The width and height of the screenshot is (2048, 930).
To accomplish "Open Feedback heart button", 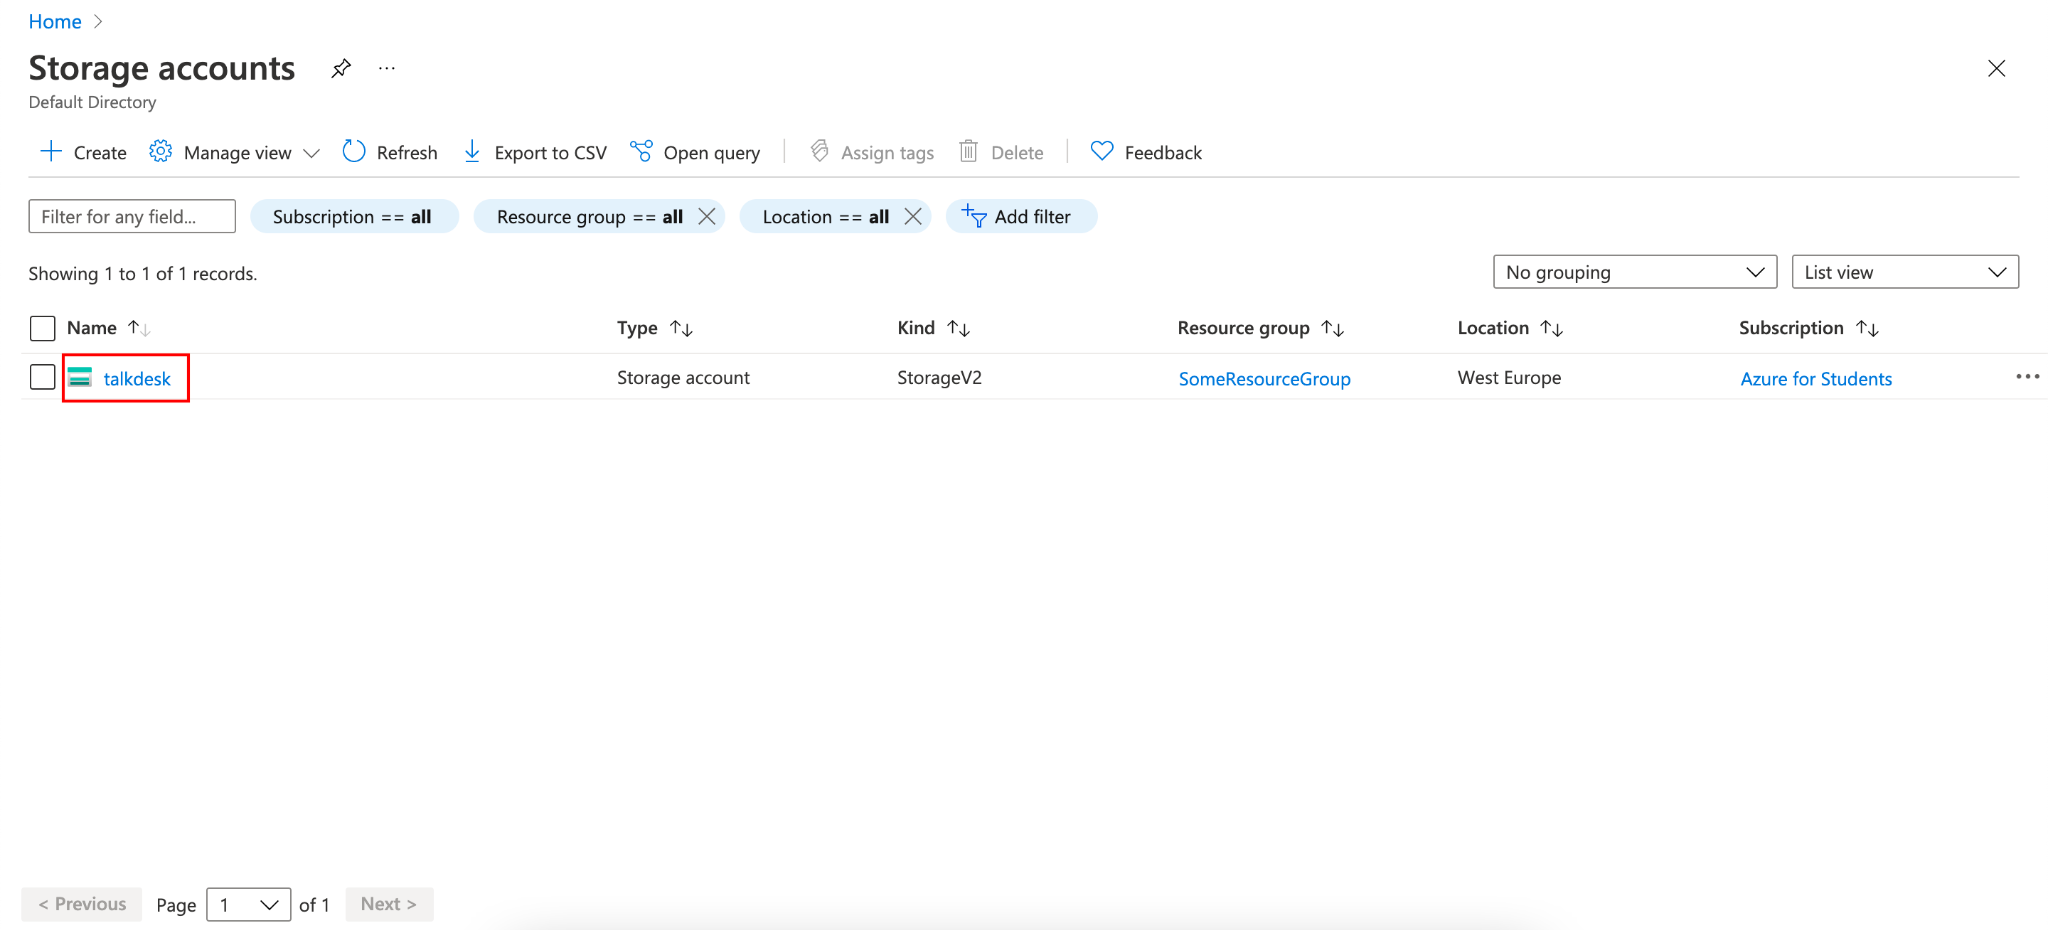I will pos(1146,152).
